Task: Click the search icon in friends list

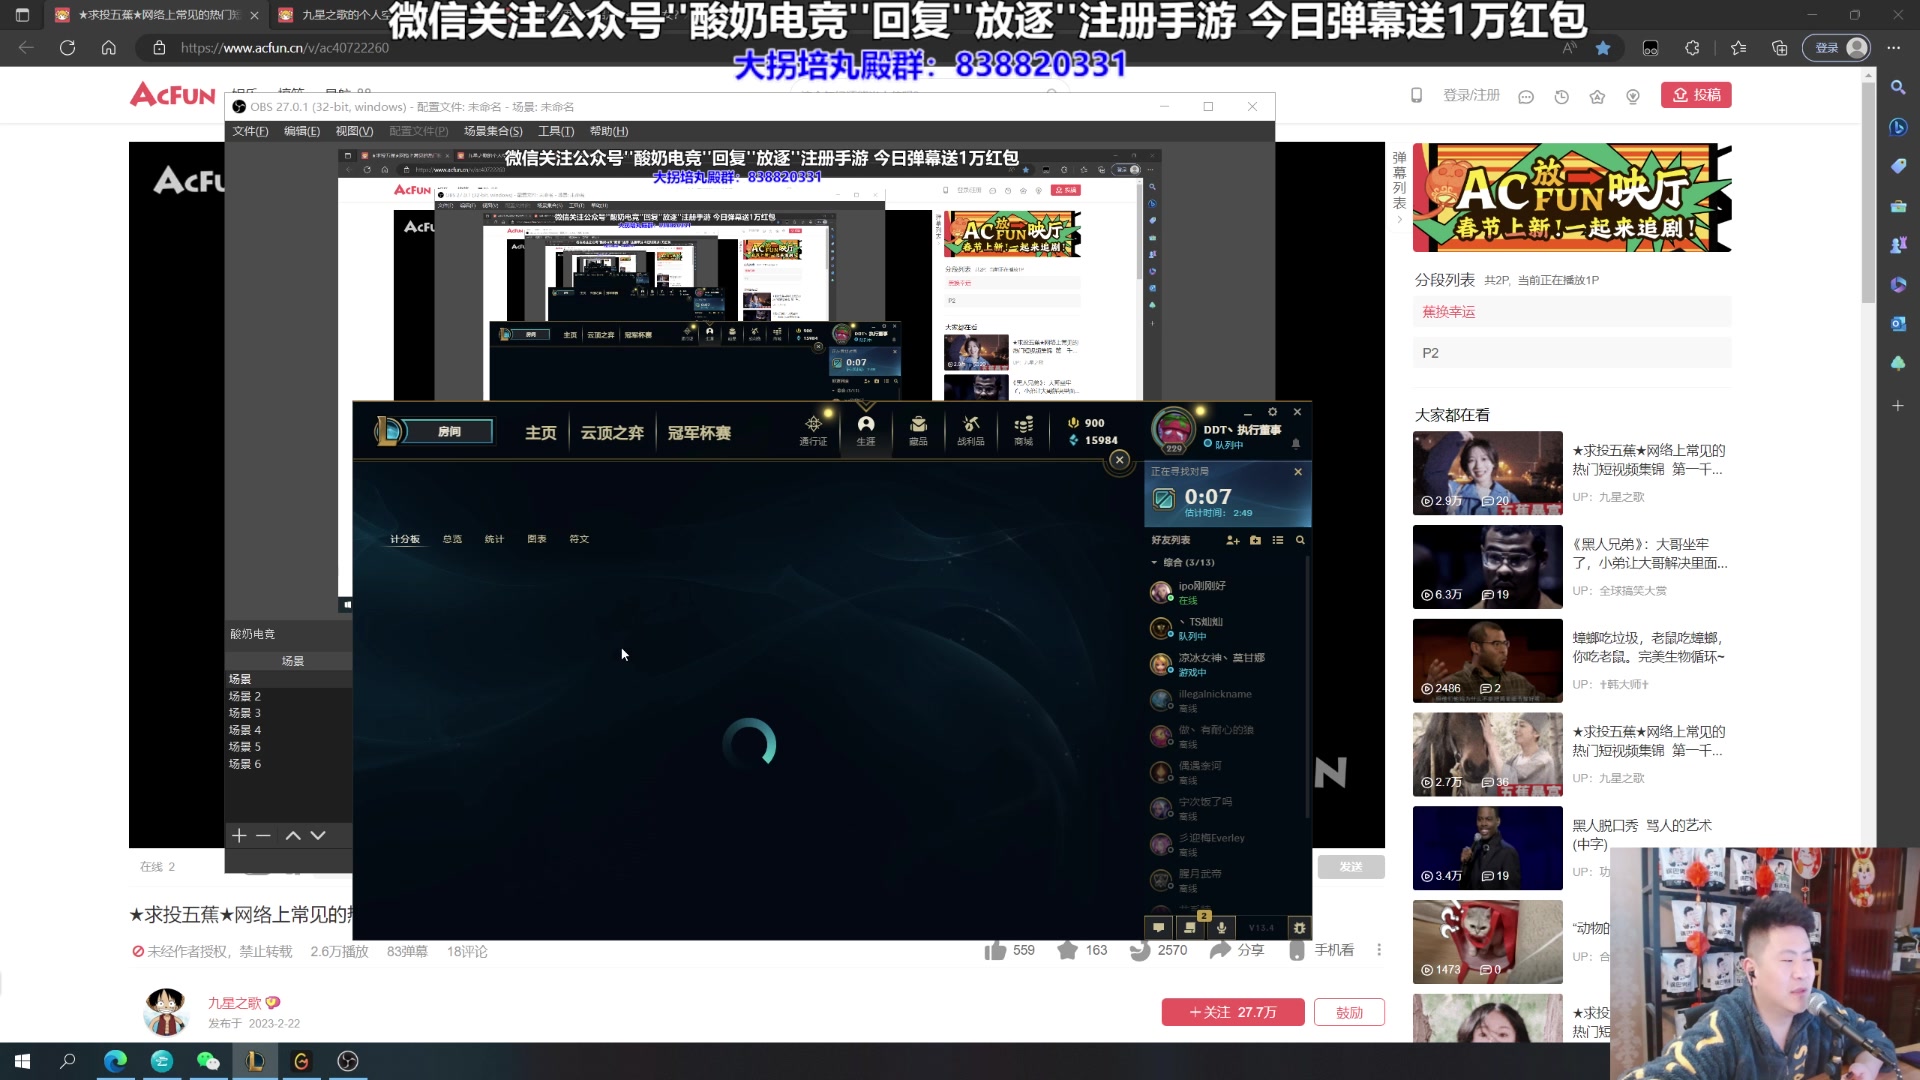Action: click(x=1300, y=540)
